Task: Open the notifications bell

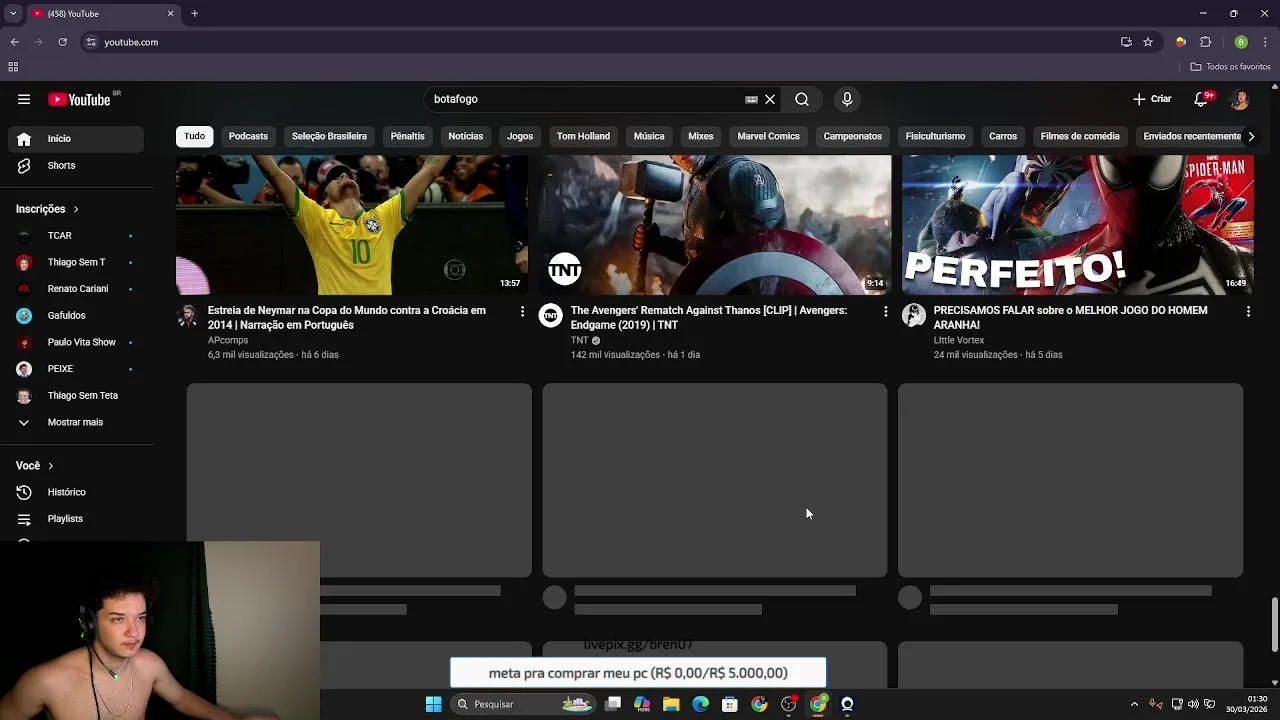Action: [1202, 99]
